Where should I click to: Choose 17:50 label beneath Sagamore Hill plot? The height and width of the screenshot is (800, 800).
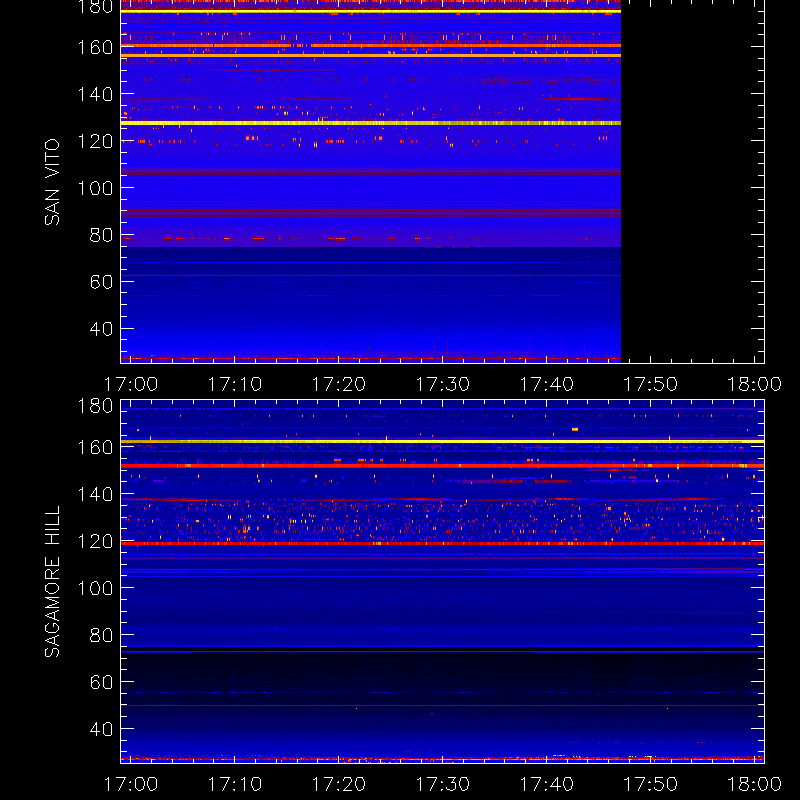[651, 784]
